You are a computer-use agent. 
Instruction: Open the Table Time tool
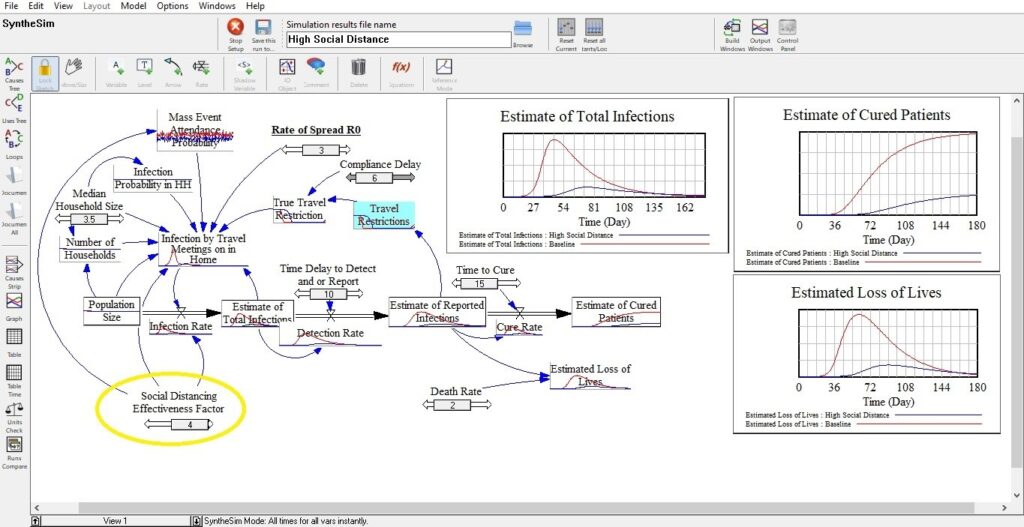(x=14, y=372)
